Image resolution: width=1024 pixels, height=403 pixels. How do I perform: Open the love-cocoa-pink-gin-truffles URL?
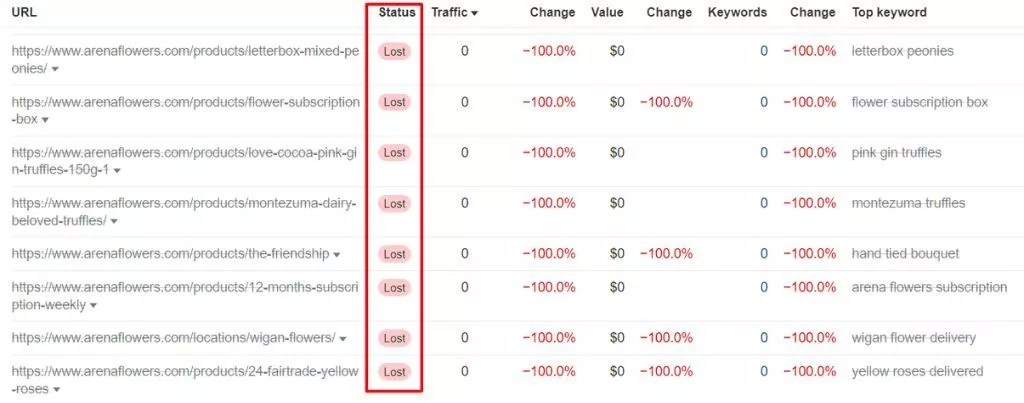[x=185, y=153]
